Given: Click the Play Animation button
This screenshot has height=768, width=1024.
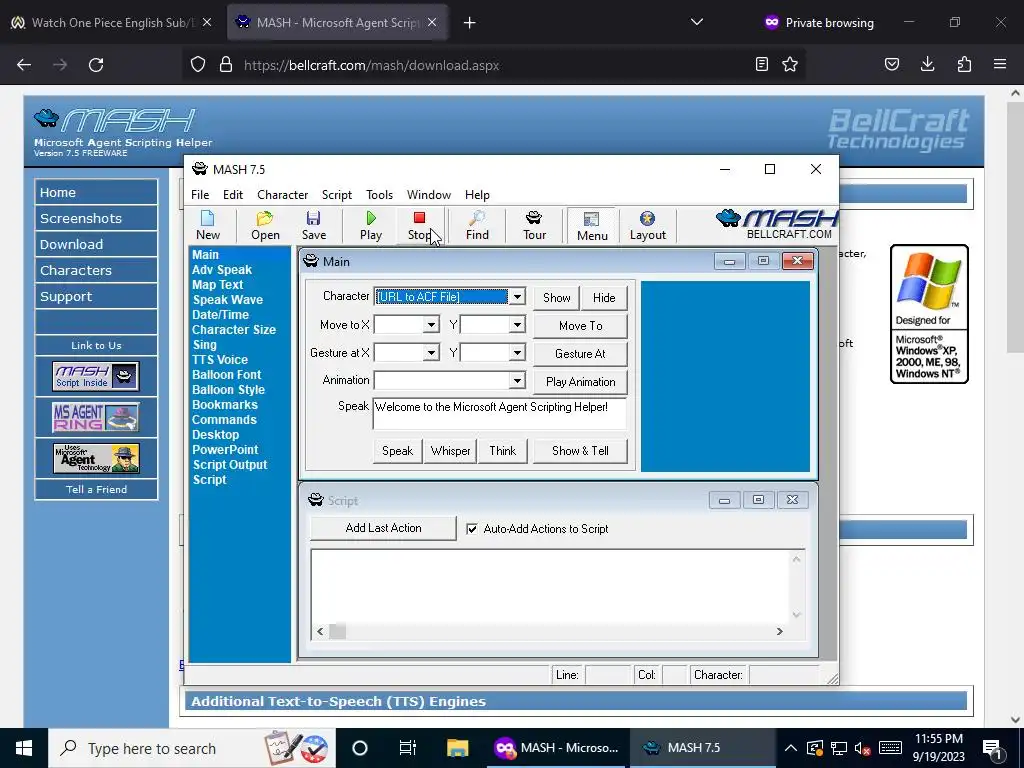Looking at the screenshot, I should tap(581, 381).
